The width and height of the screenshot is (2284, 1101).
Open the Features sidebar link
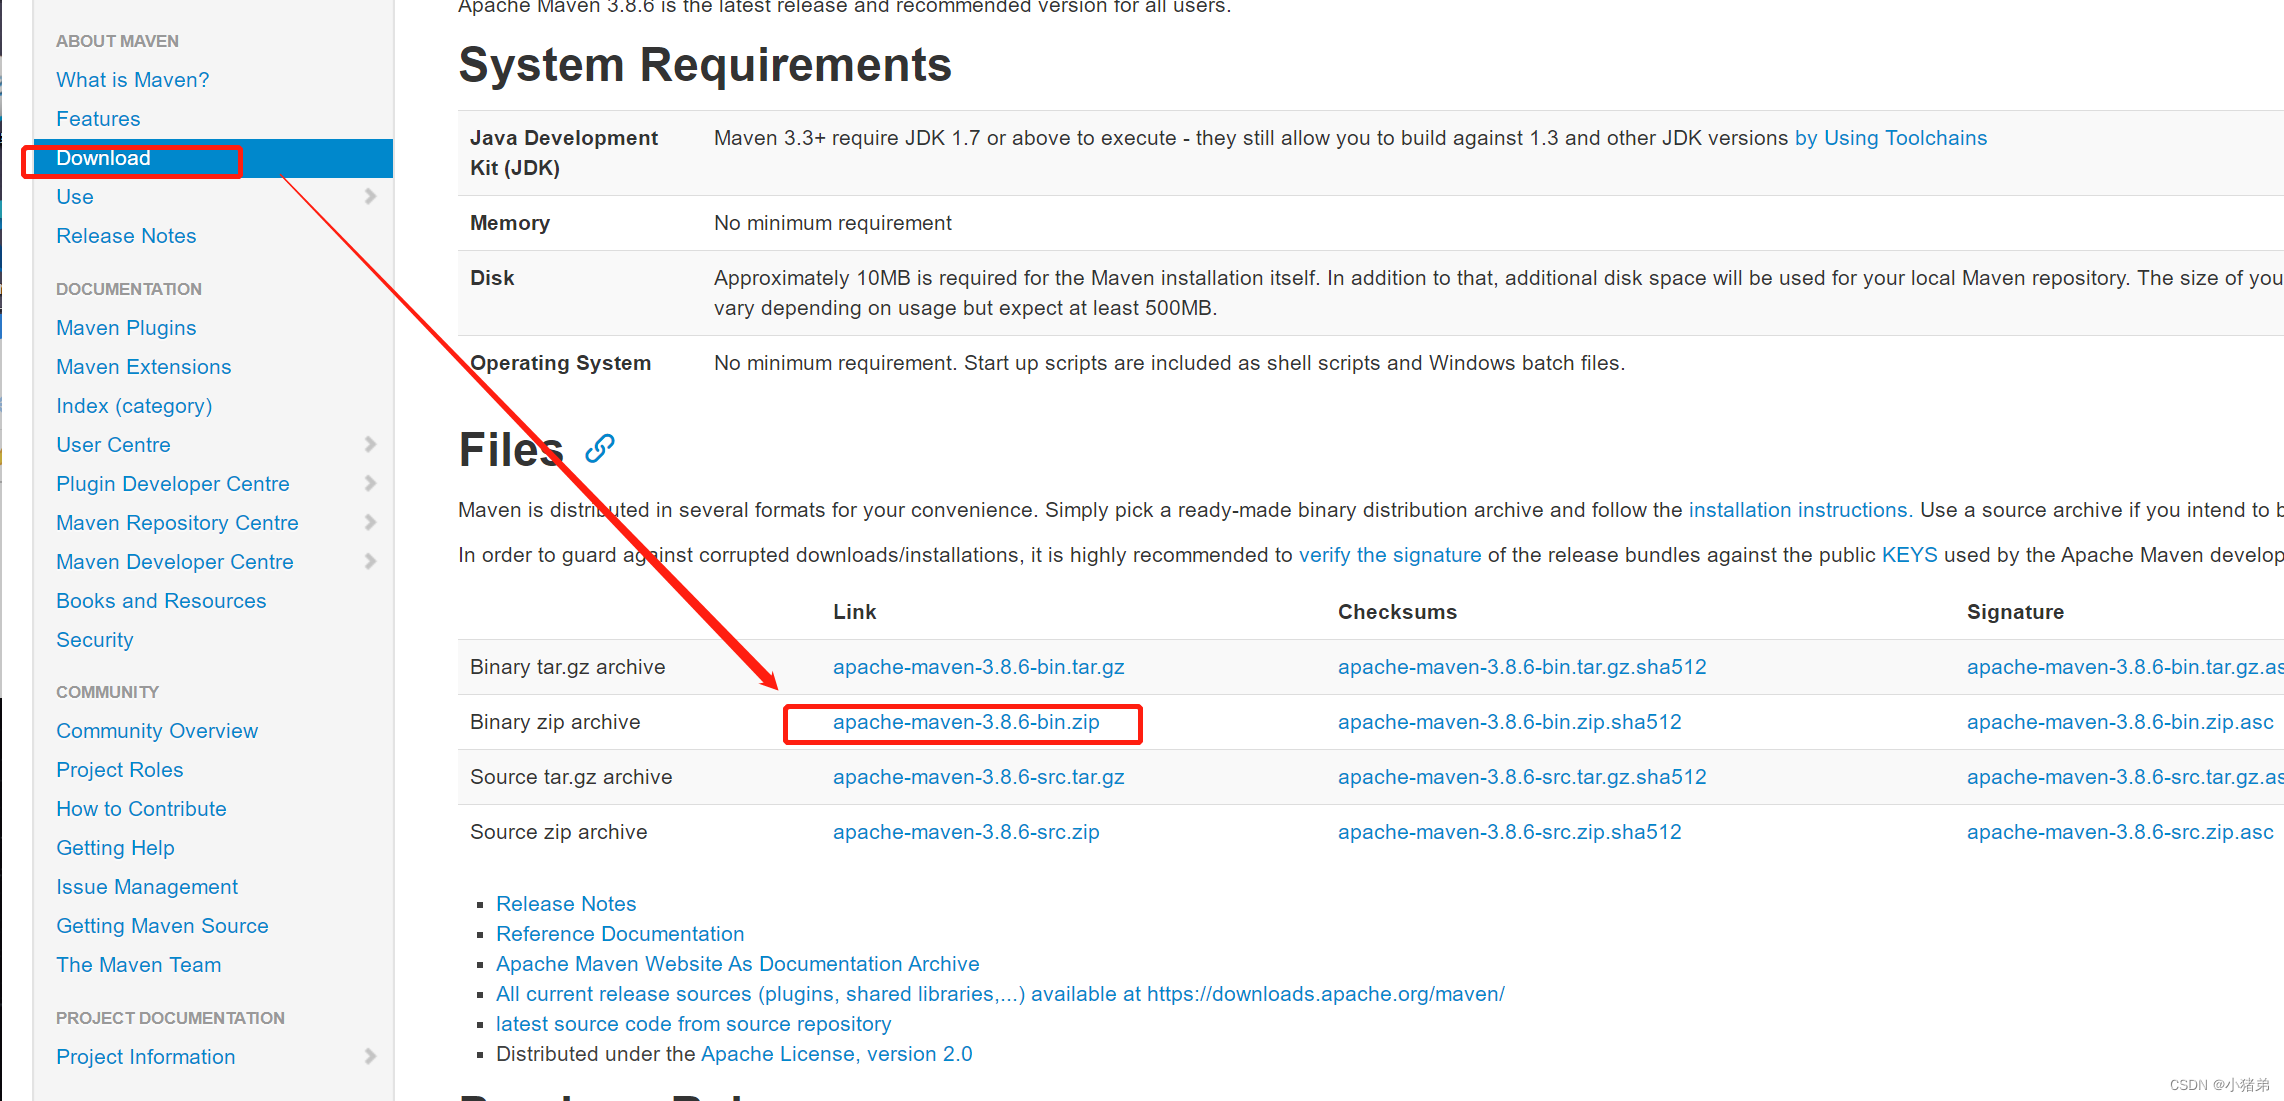pos(98,119)
